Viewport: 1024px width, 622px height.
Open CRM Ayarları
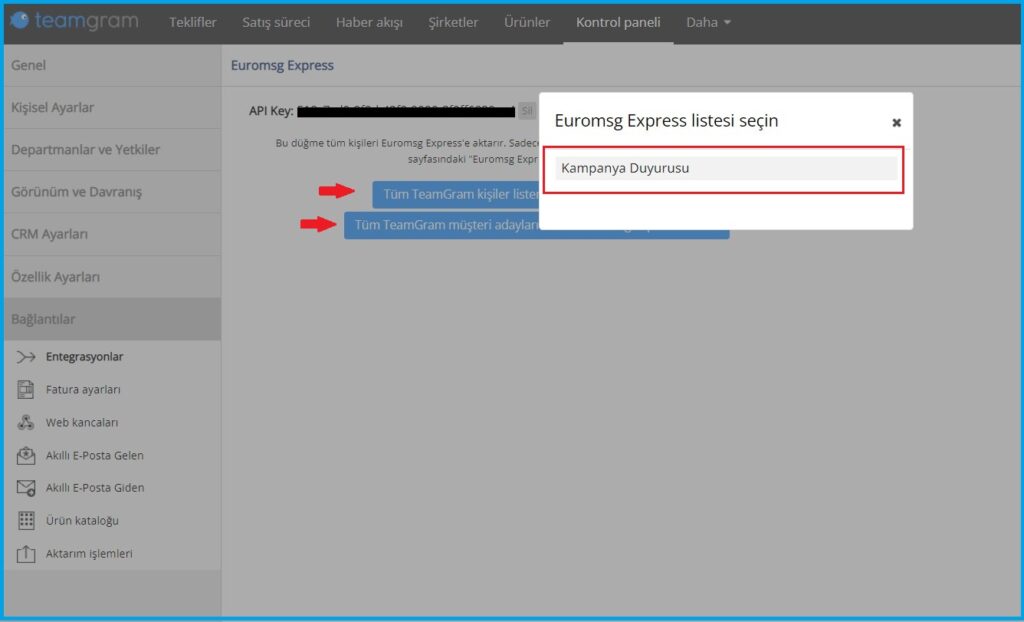[x=112, y=234]
